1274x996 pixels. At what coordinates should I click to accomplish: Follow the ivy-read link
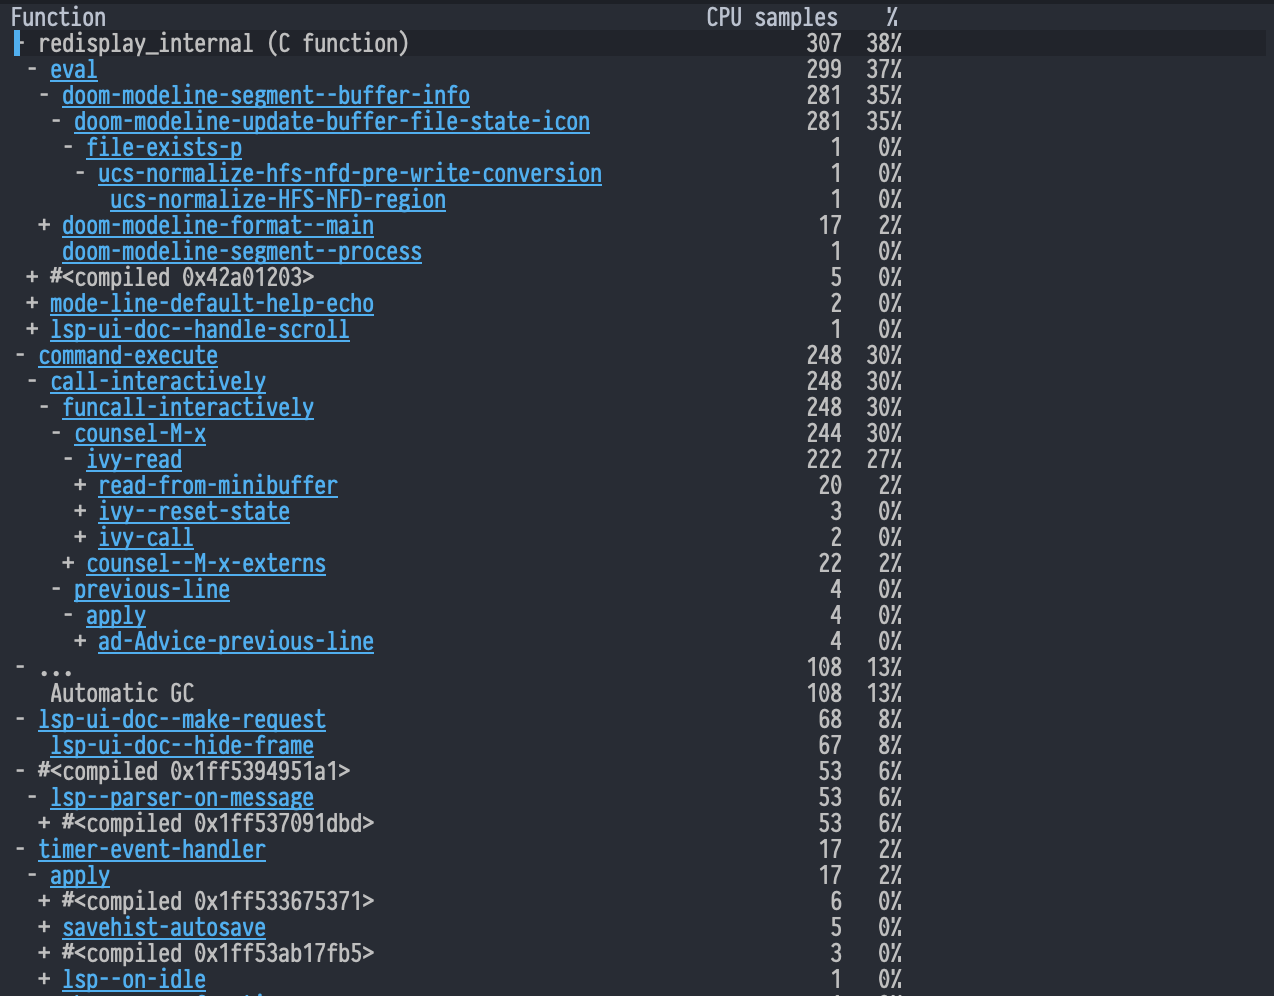pos(134,459)
